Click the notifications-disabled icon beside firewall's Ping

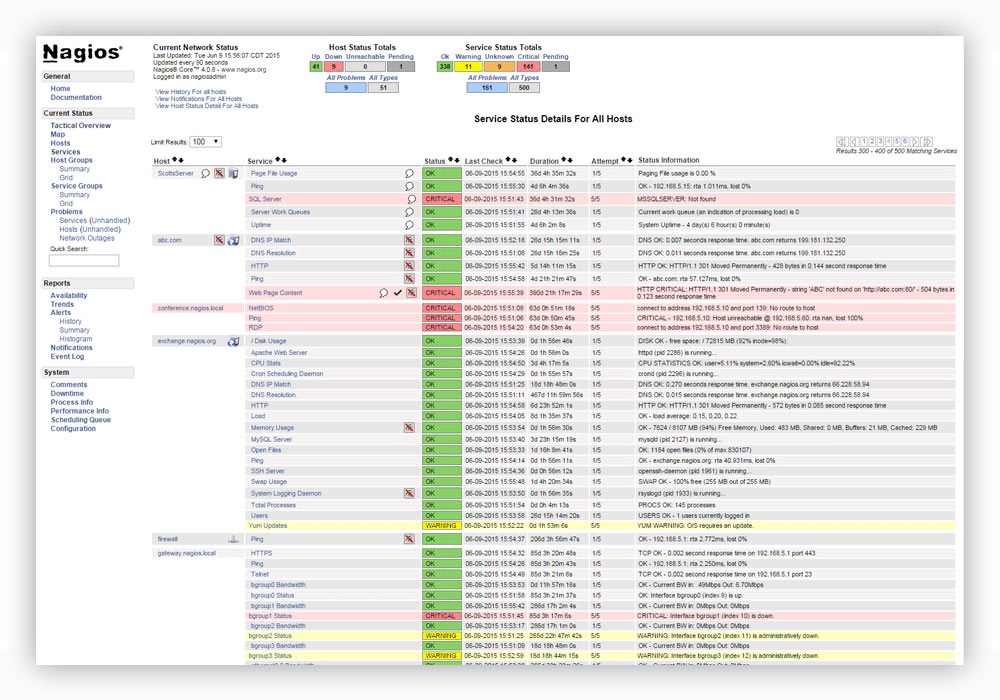tap(409, 537)
